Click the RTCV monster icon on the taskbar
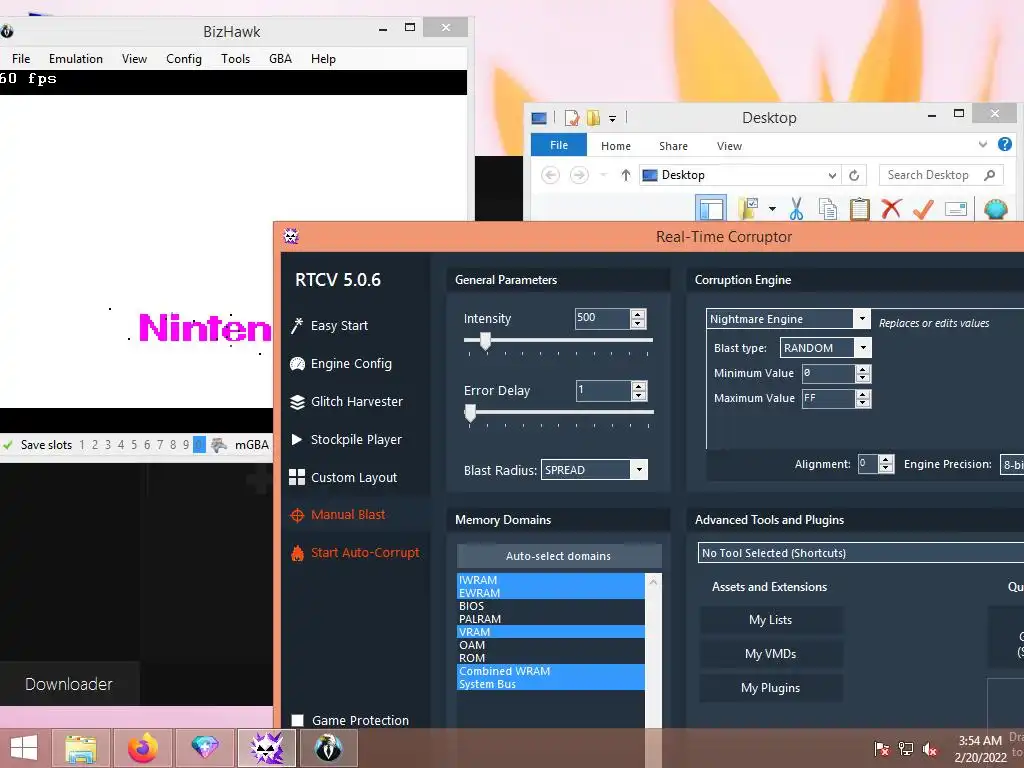The height and width of the screenshot is (768, 1024). point(267,748)
